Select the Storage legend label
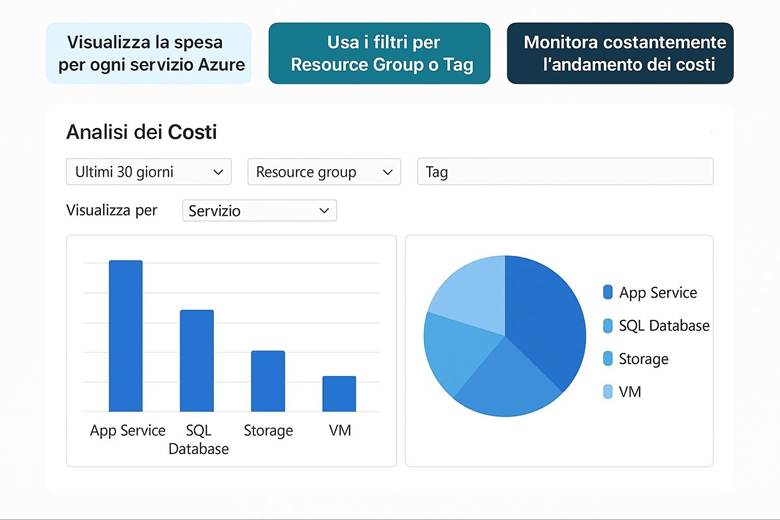 [x=644, y=359]
